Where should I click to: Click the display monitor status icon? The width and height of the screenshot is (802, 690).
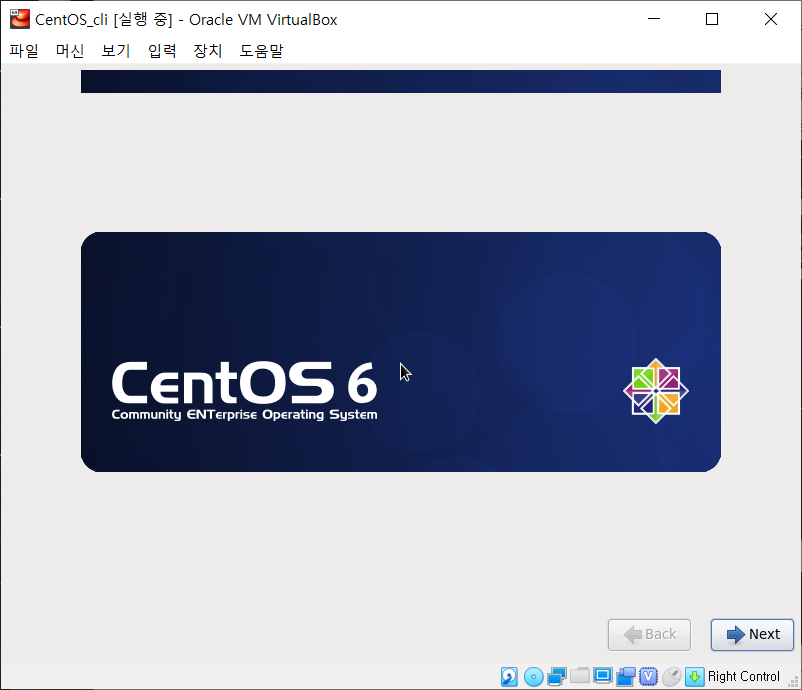[603, 676]
